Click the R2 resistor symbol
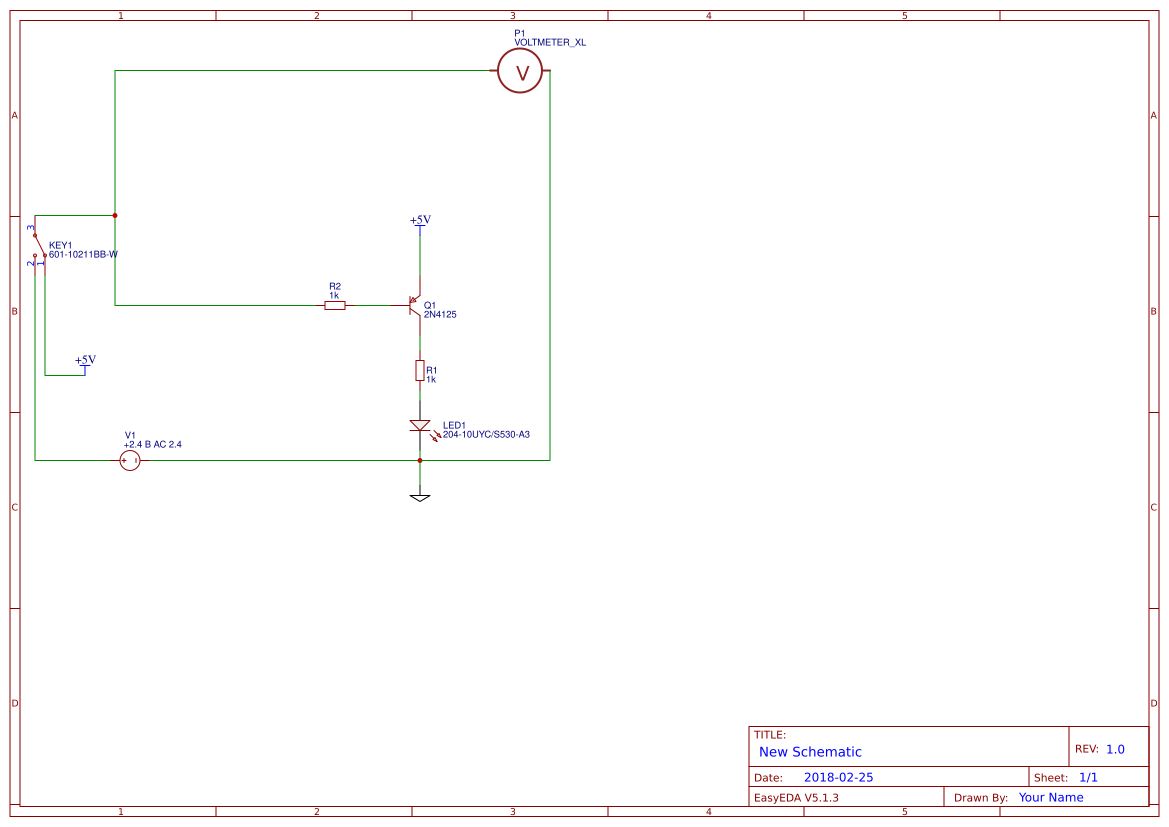1169x827 pixels. [334, 305]
